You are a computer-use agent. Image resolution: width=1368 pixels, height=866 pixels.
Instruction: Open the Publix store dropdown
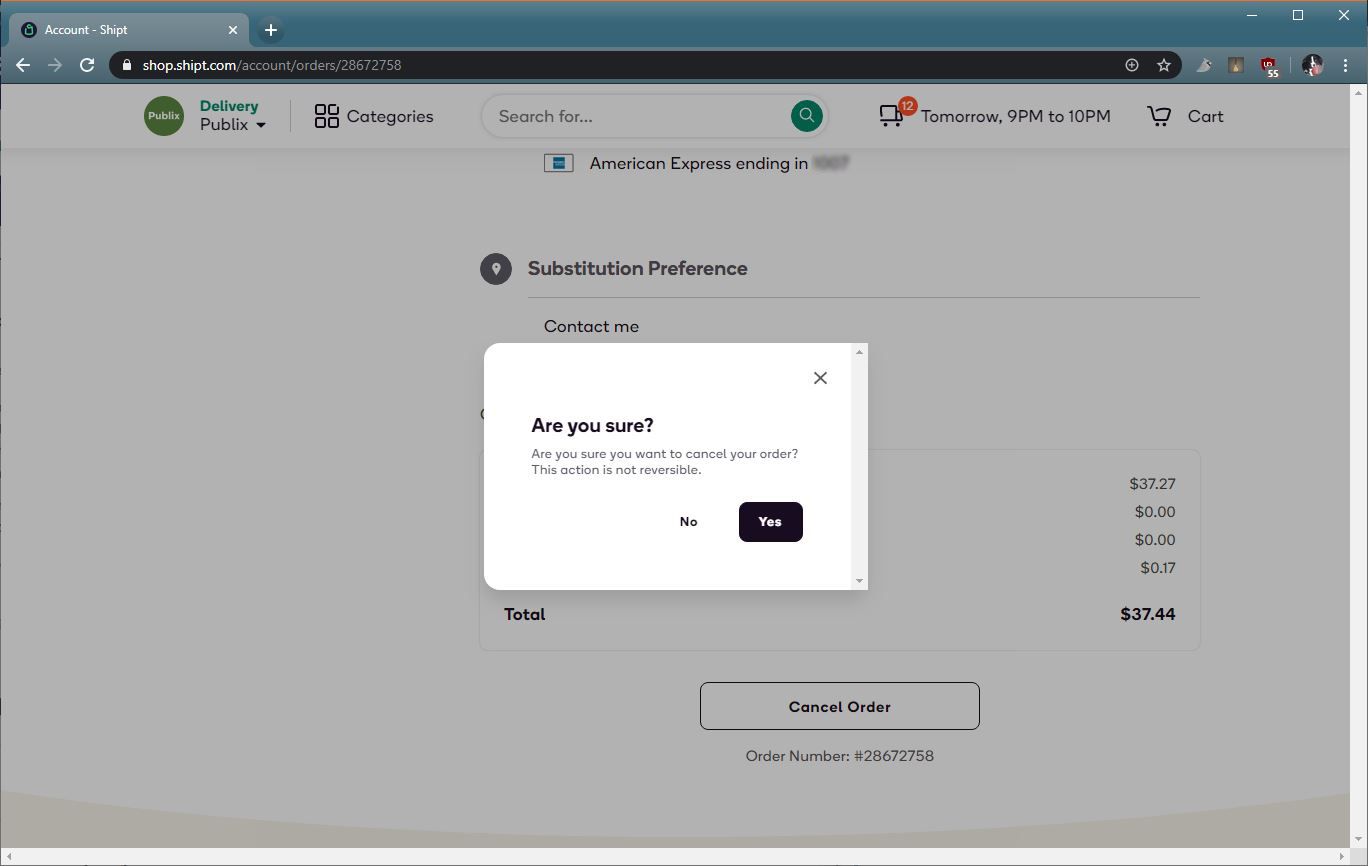tap(233, 125)
